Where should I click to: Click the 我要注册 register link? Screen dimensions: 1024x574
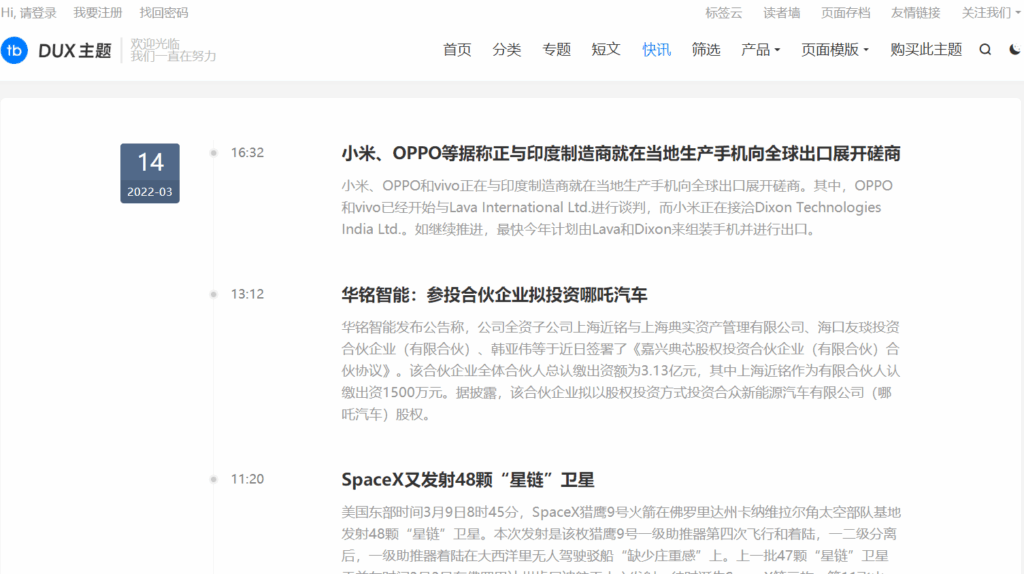pyautogui.click(x=97, y=12)
